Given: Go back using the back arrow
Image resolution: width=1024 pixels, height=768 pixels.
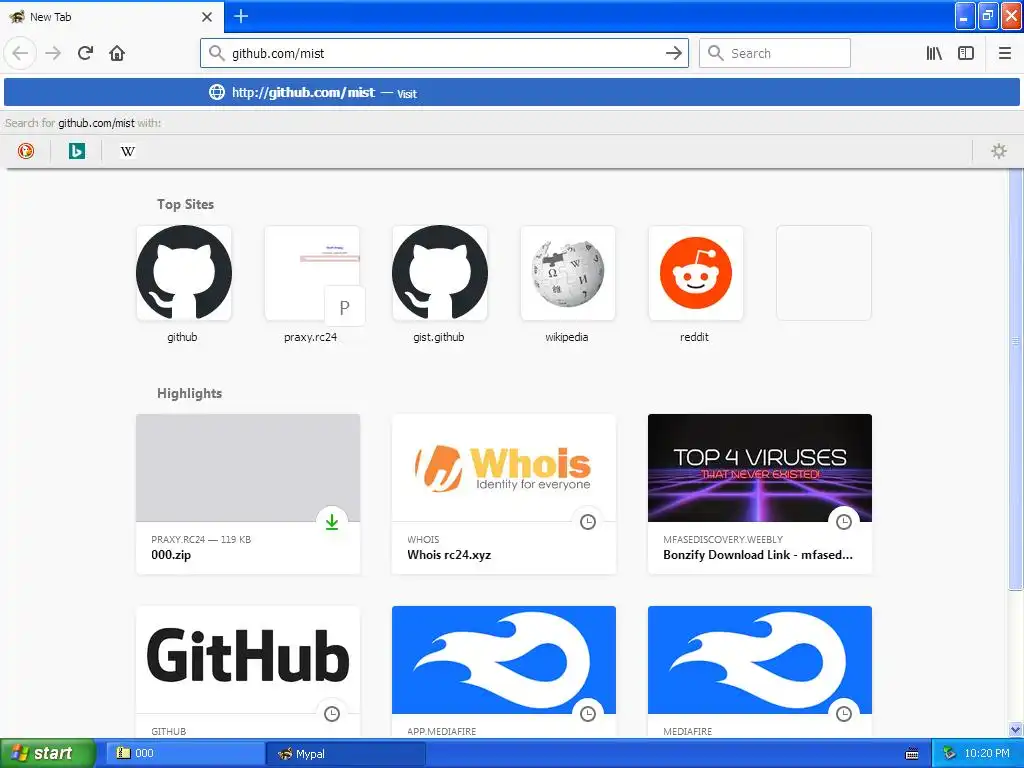Looking at the screenshot, I should pos(20,53).
